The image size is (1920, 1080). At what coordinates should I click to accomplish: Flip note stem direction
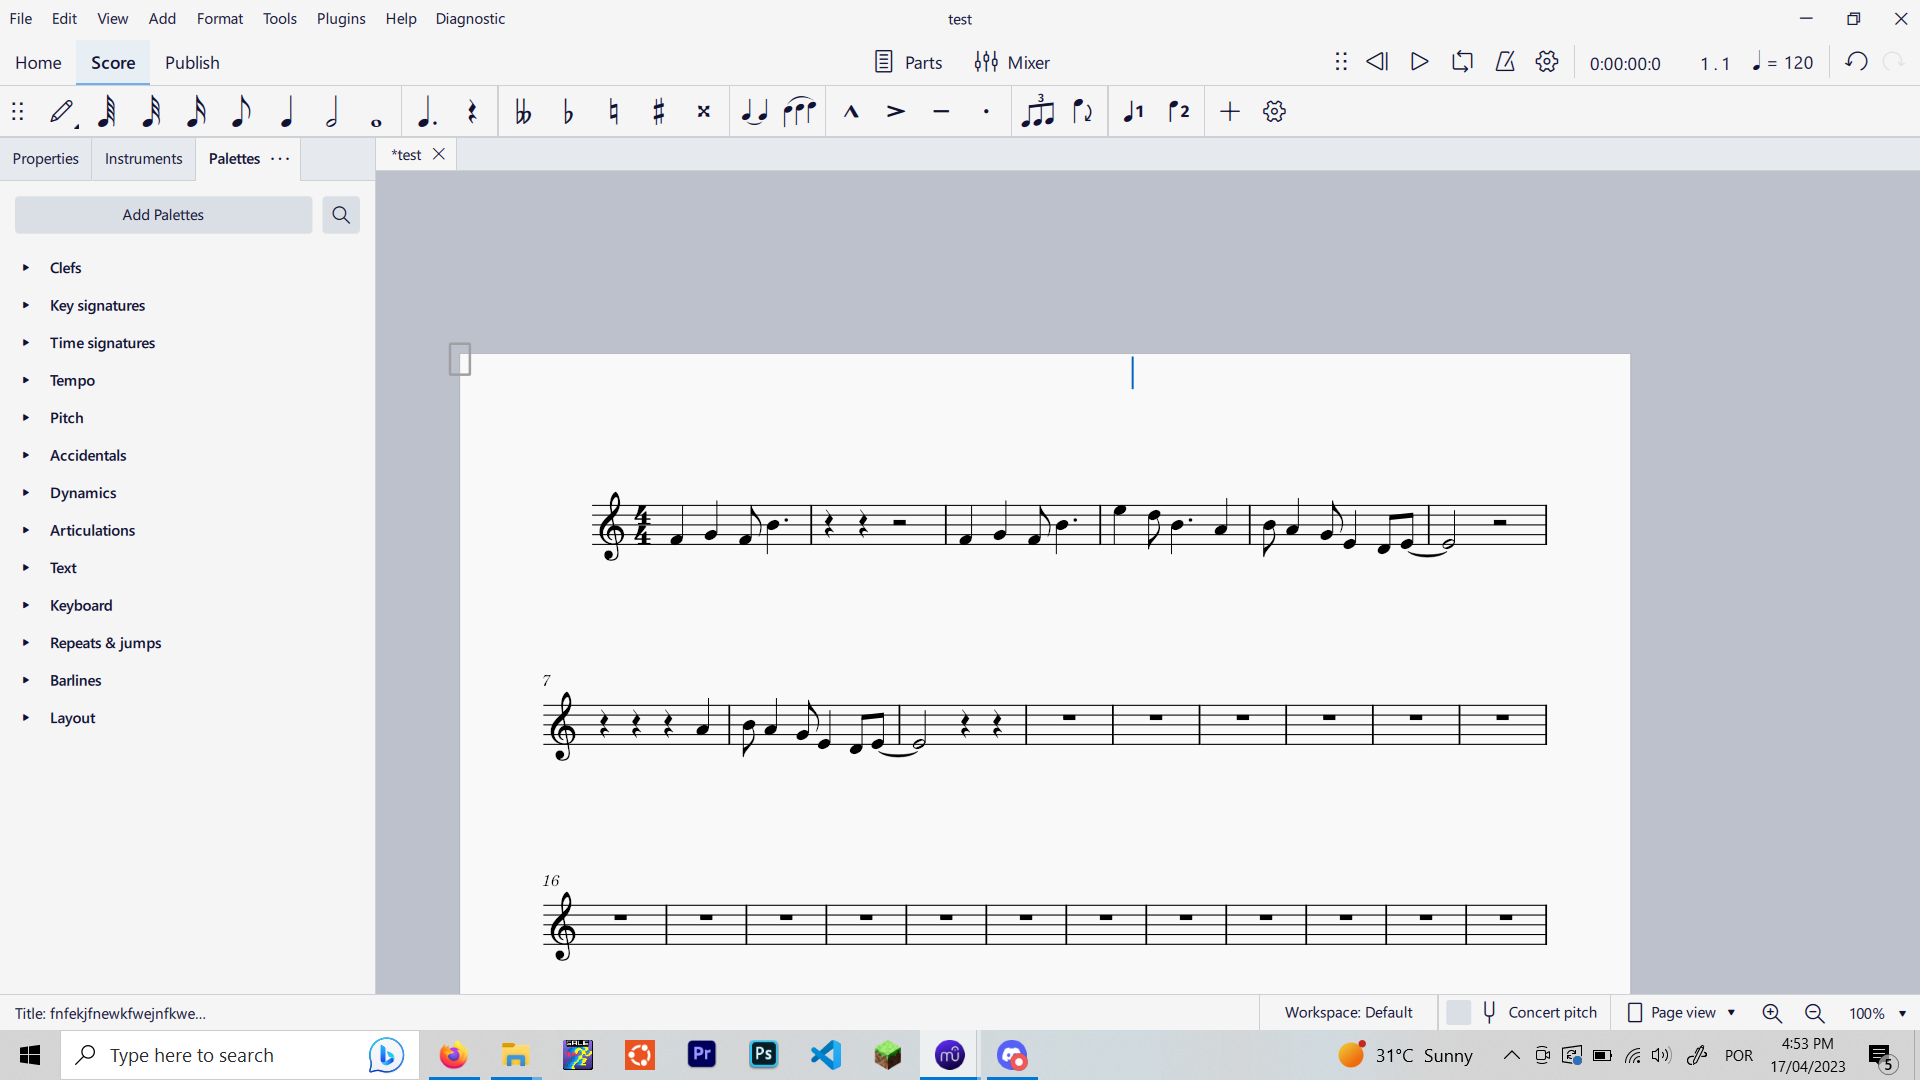pos(1083,111)
